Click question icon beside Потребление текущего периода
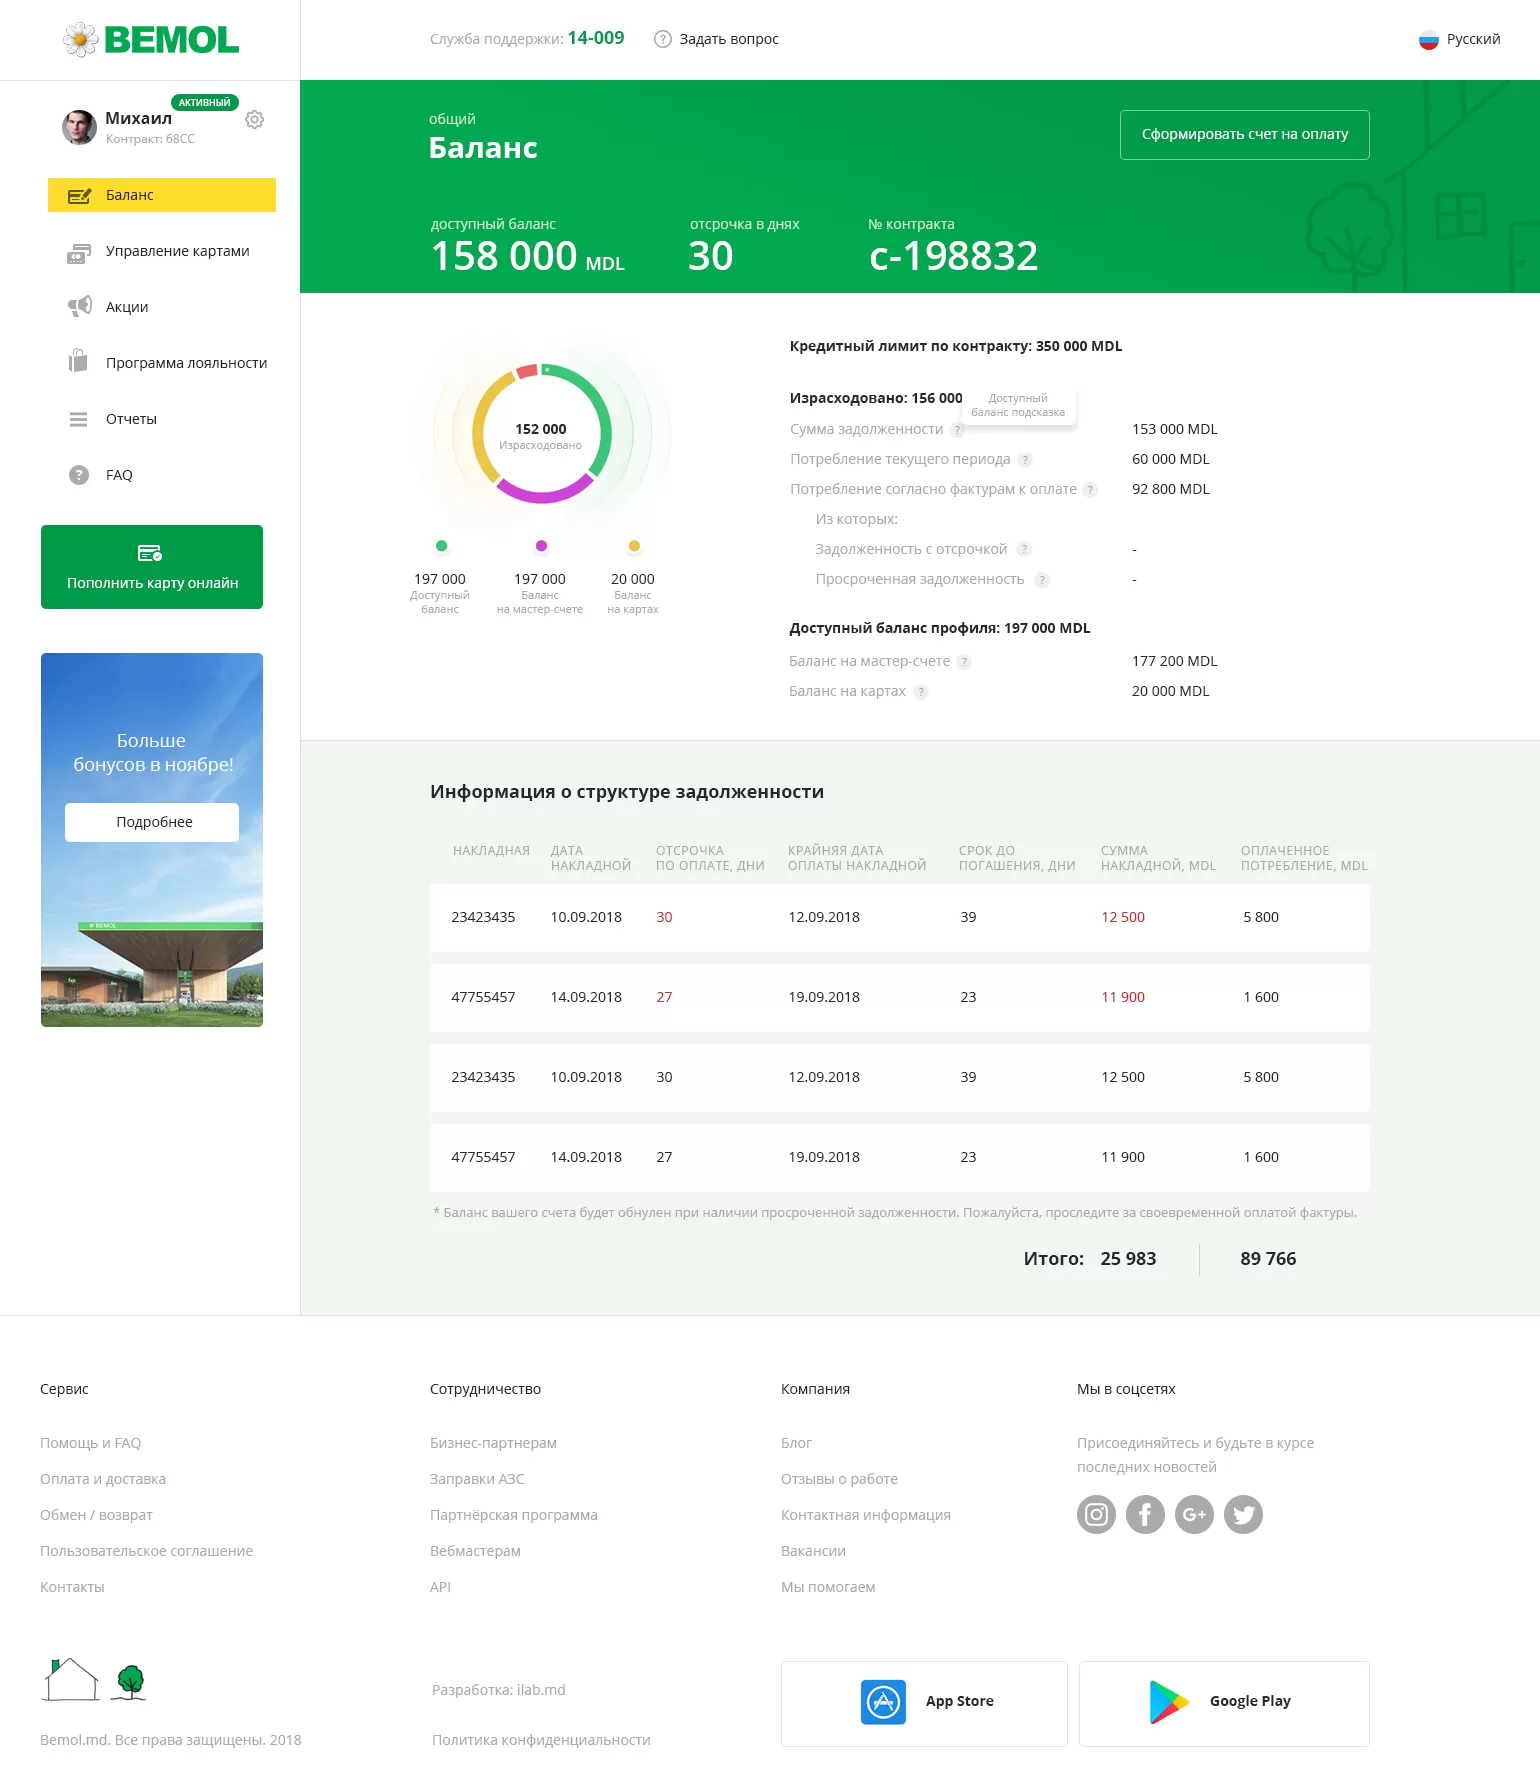This screenshot has width=1540, height=1782. [1025, 460]
